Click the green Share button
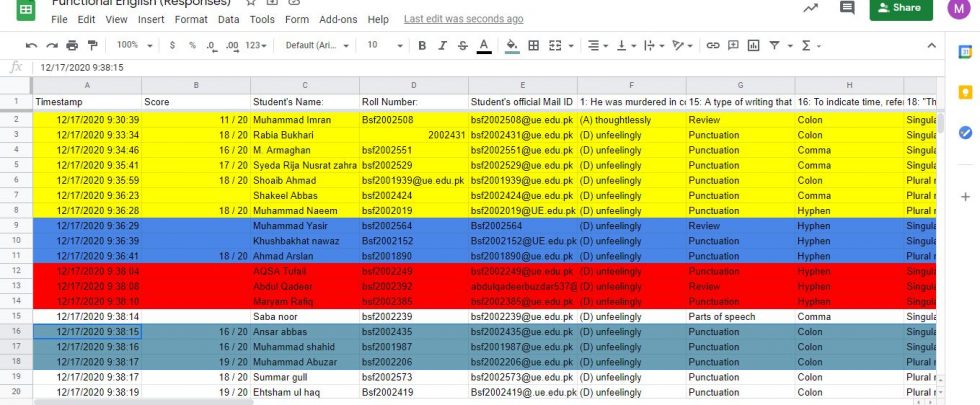 (x=900, y=8)
